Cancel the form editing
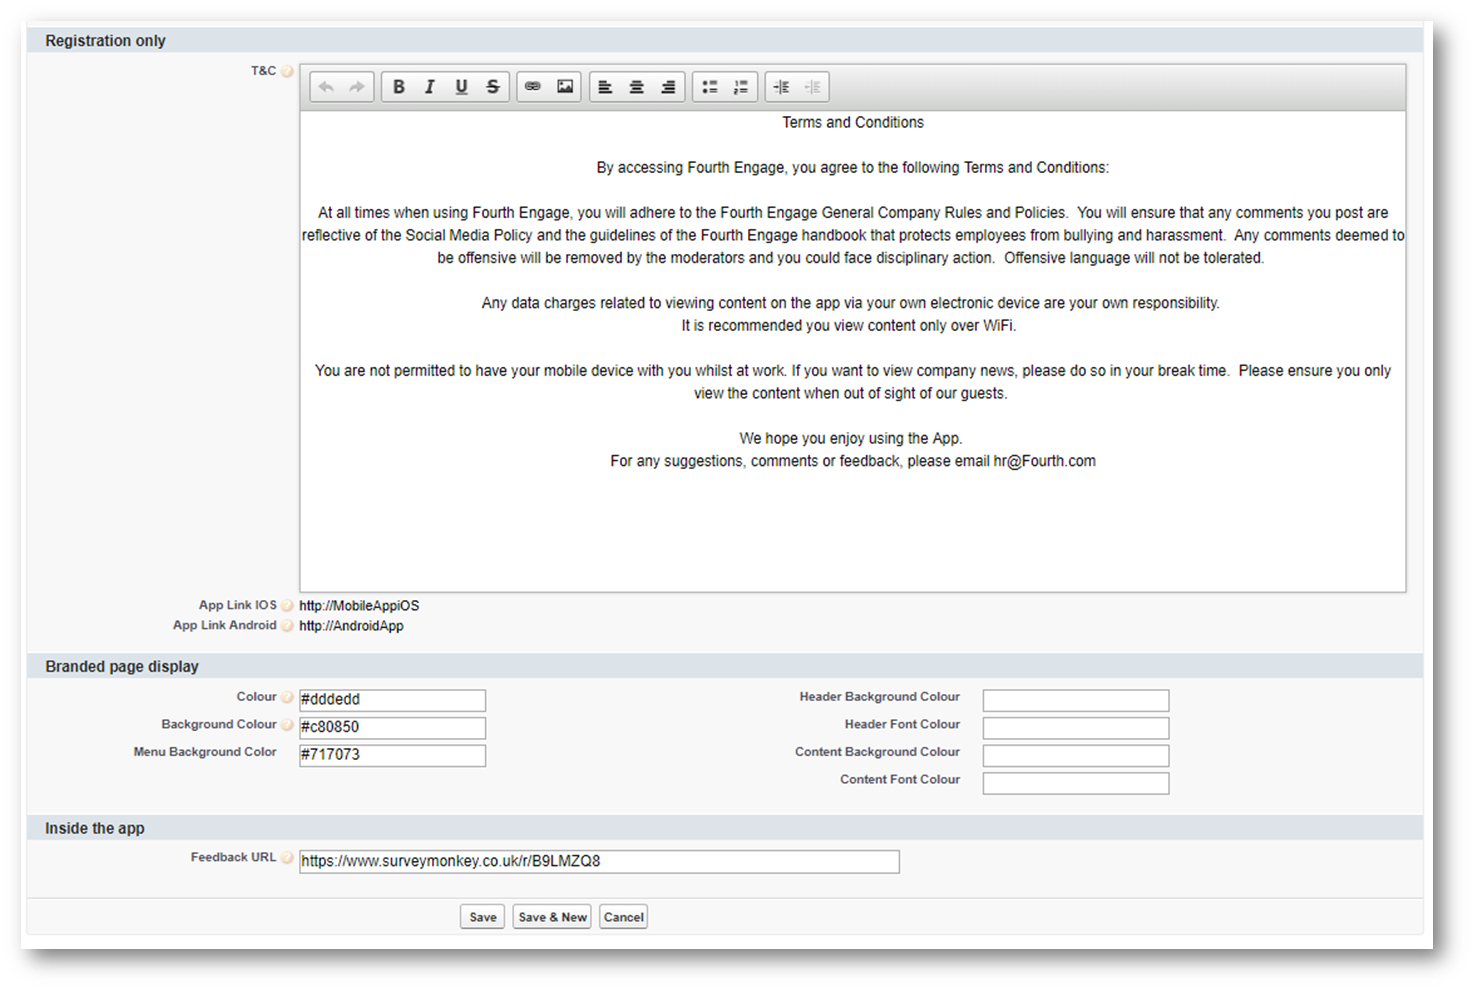Screen dimensions: 1475x991 point(623,917)
